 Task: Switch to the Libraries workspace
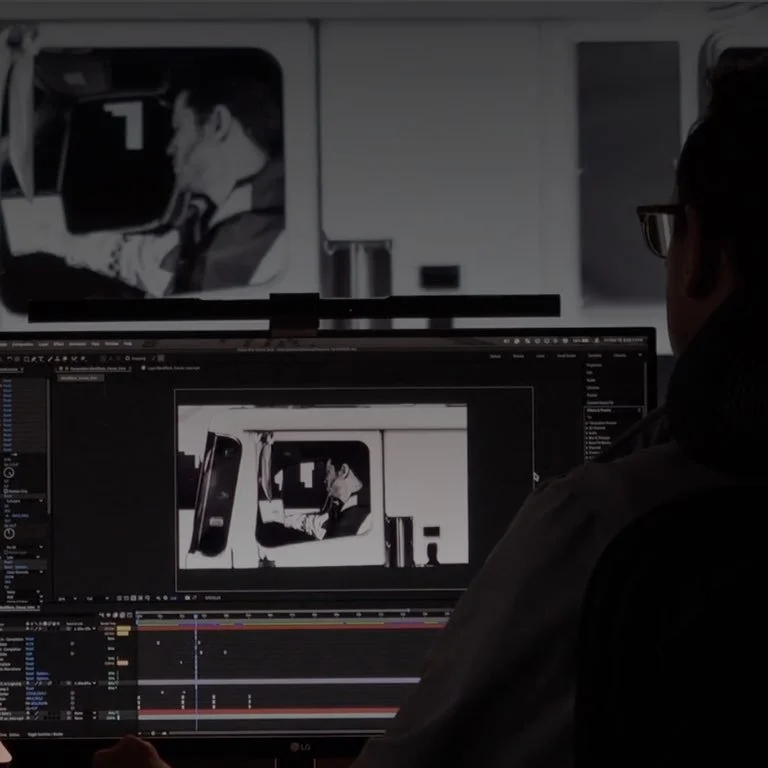620,355
